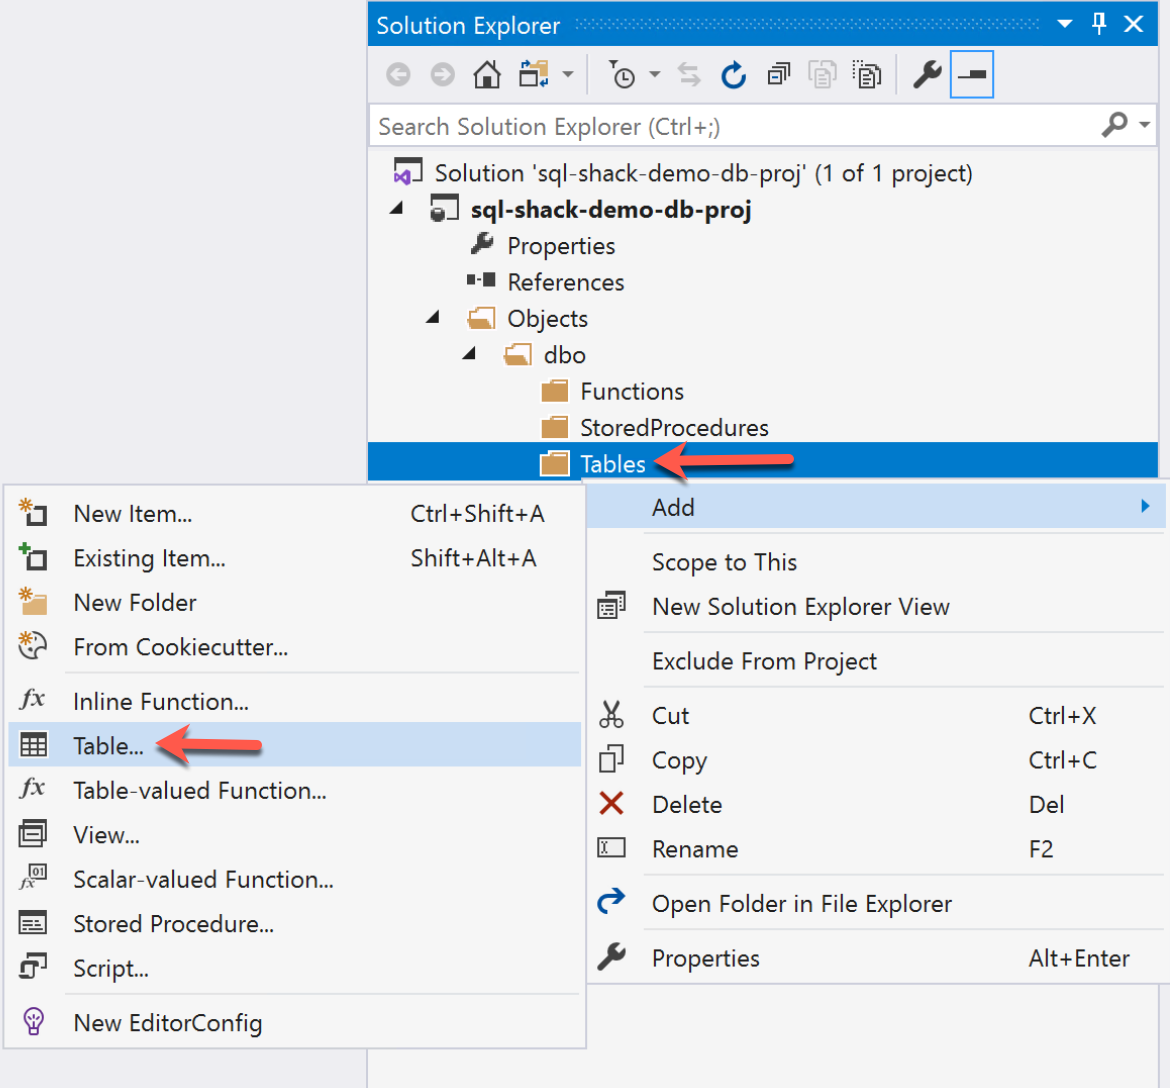Expand the Functions folder
Viewport: 1170px width, 1088px height.
click(630, 391)
